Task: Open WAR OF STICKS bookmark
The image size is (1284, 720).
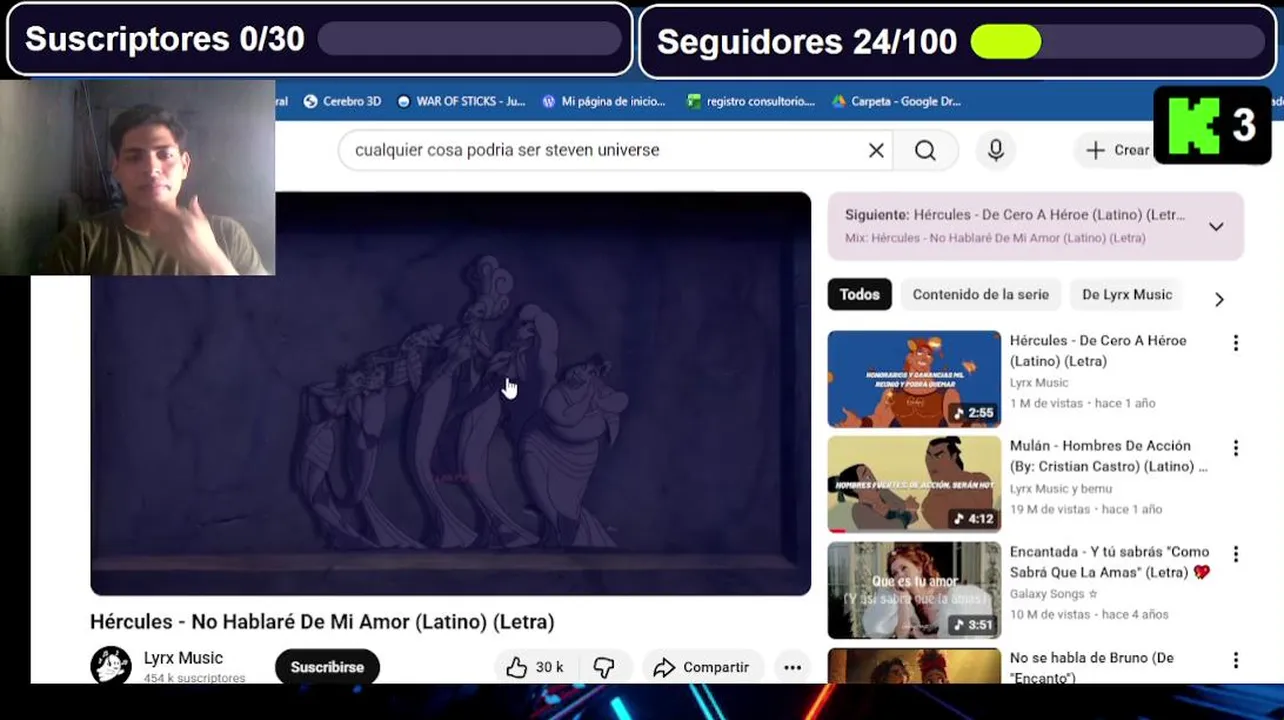Action: [461, 101]
